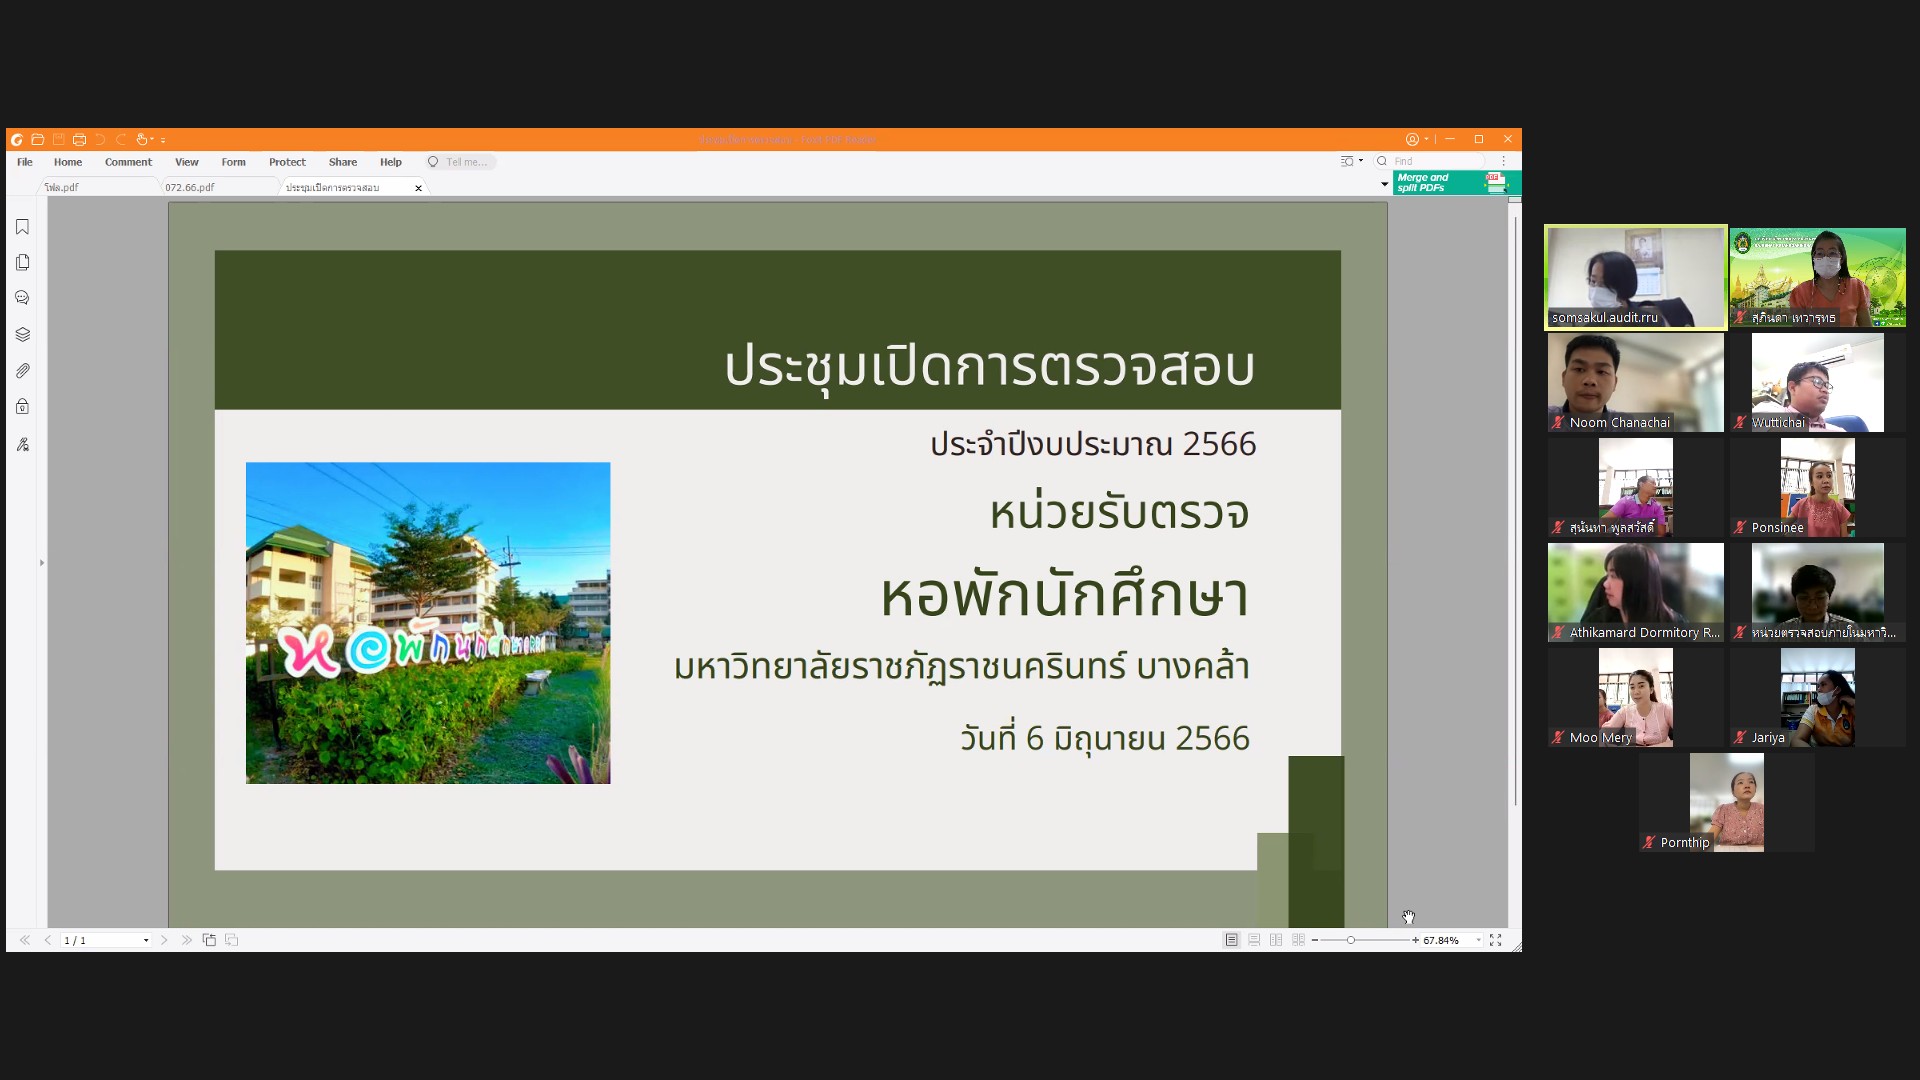Open the Comments panel icon

22,298
